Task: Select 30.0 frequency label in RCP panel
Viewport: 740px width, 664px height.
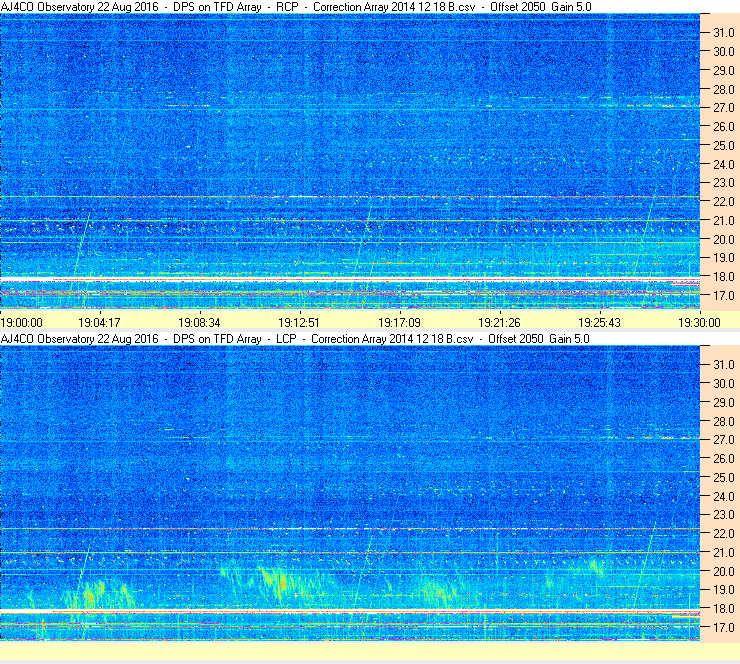Action: coord(723,52)
